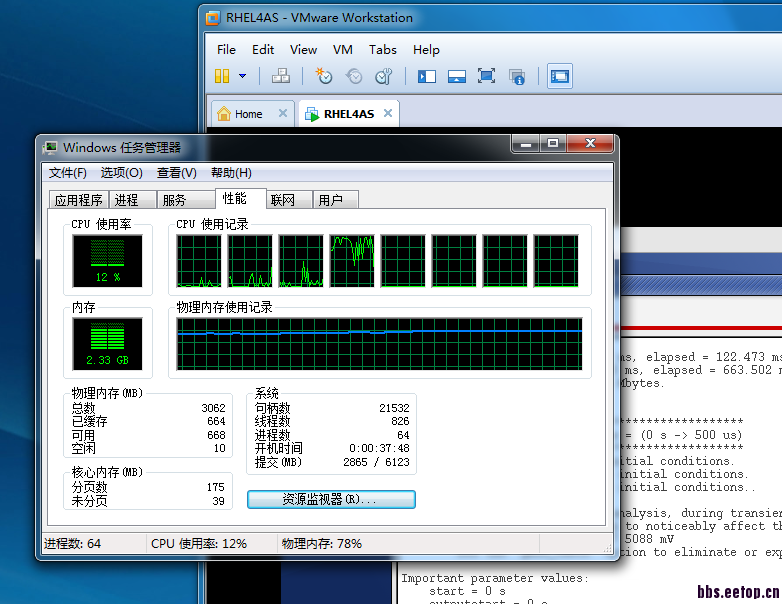This screenshot has height=604, width=782.
Task: Click the thumbnail bar toggle icon
Action: point(456,76)
